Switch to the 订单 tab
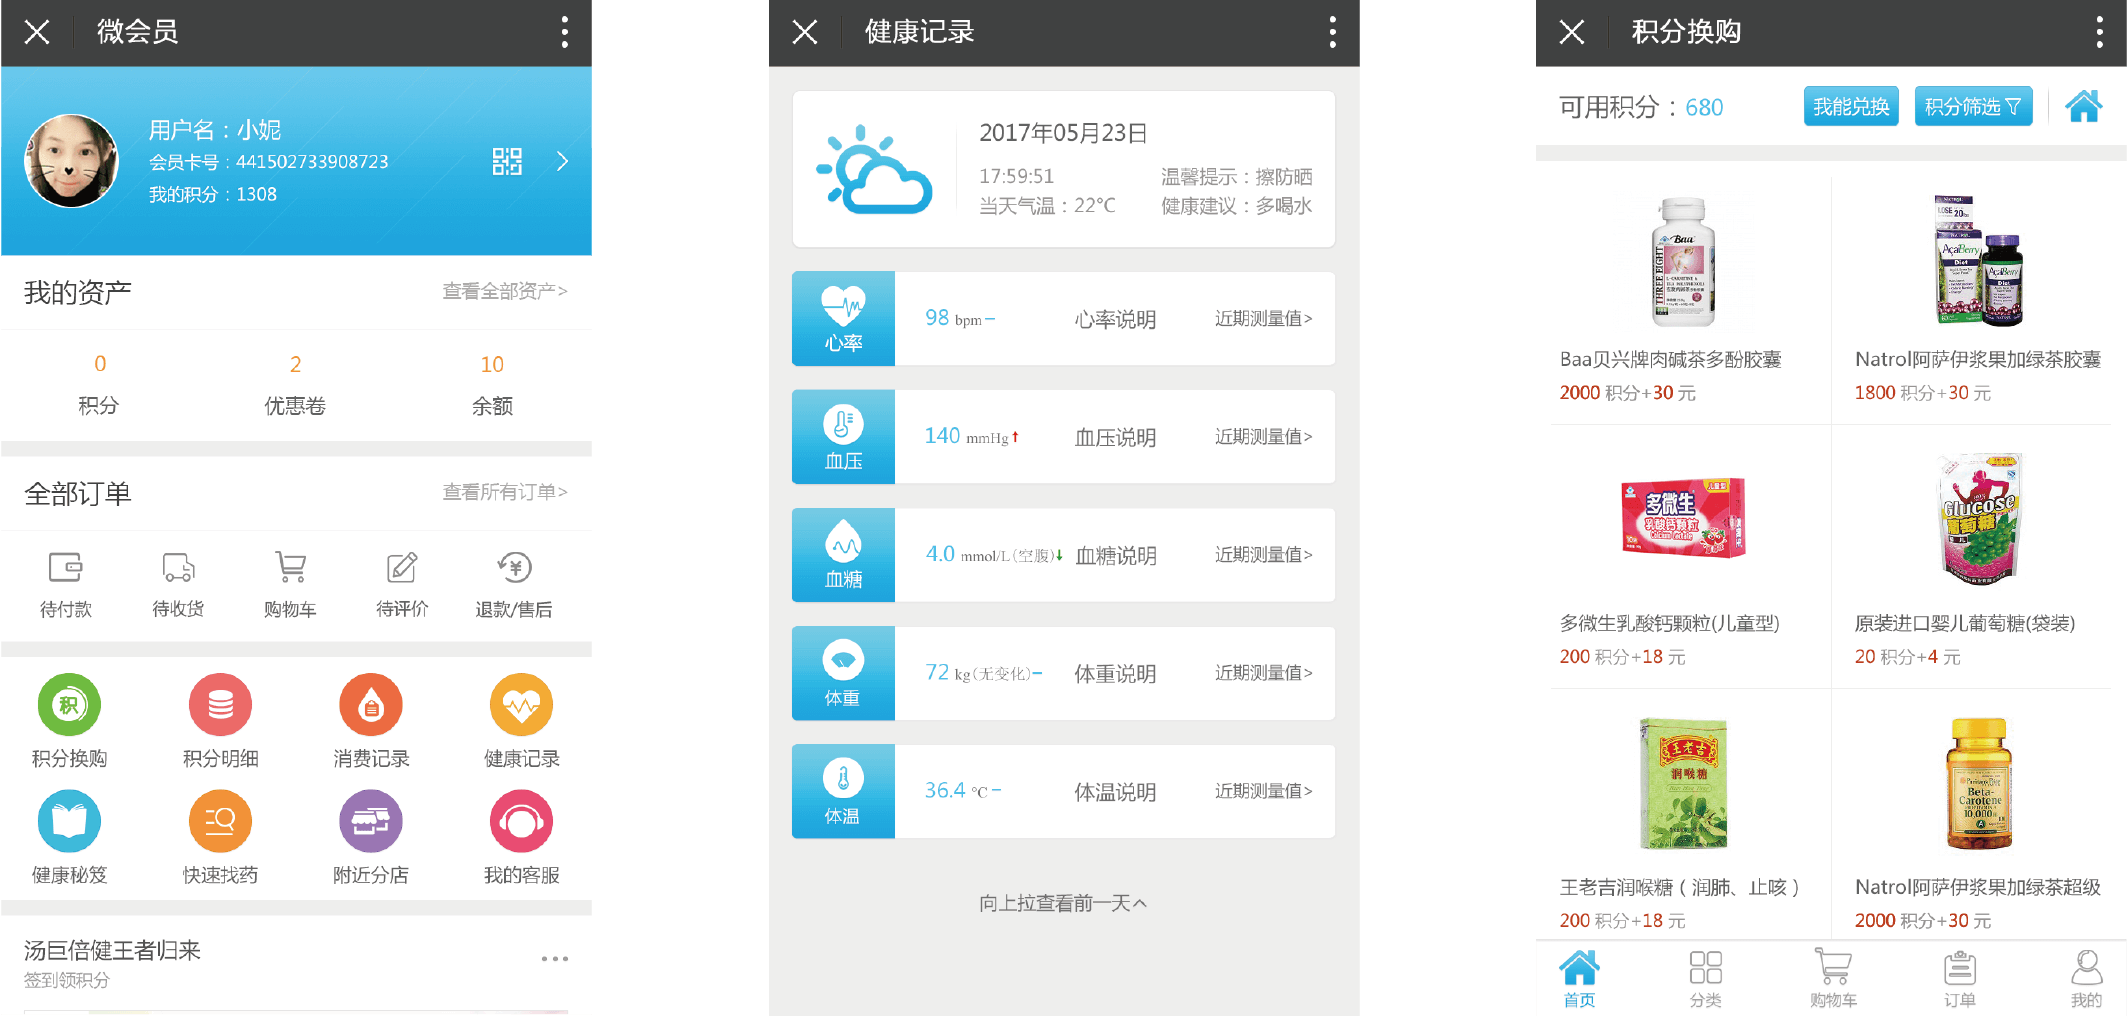The width and height of the screenshot is (2127, 1016). (1959, 975)
